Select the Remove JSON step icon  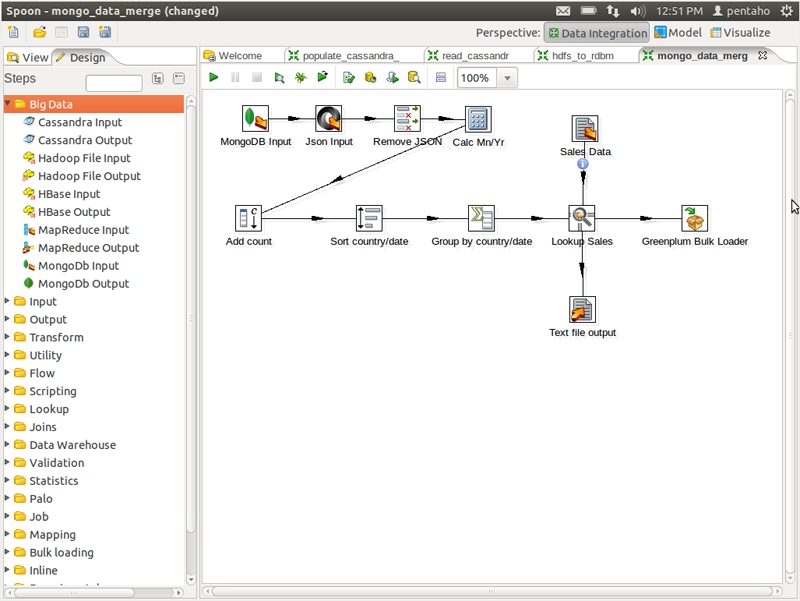coord(407,118)
